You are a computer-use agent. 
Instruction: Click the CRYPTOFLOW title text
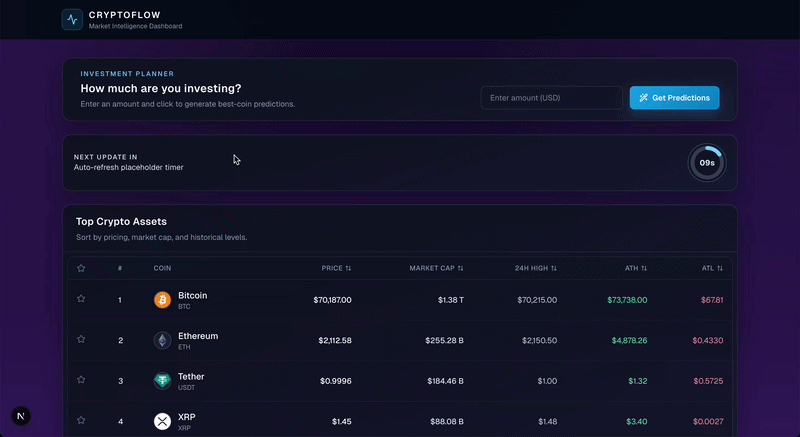[x=124, y=15]
